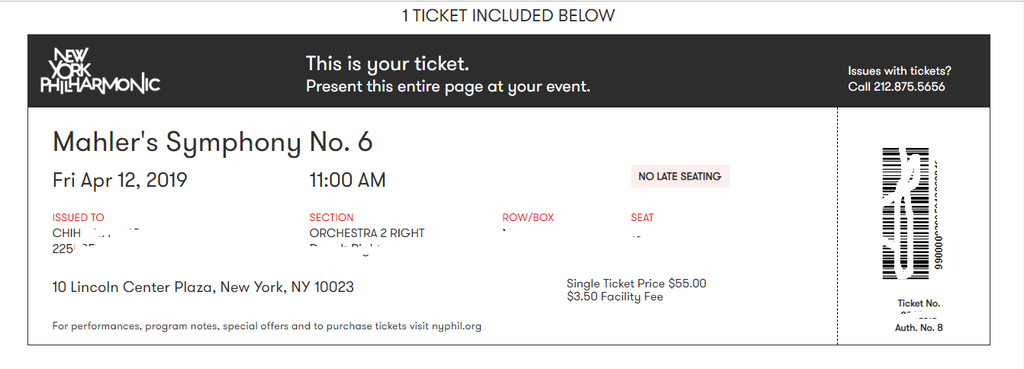Click the phone number 212.875.5656
This screenshot has height=369, width=1024.
coord(908,87)
